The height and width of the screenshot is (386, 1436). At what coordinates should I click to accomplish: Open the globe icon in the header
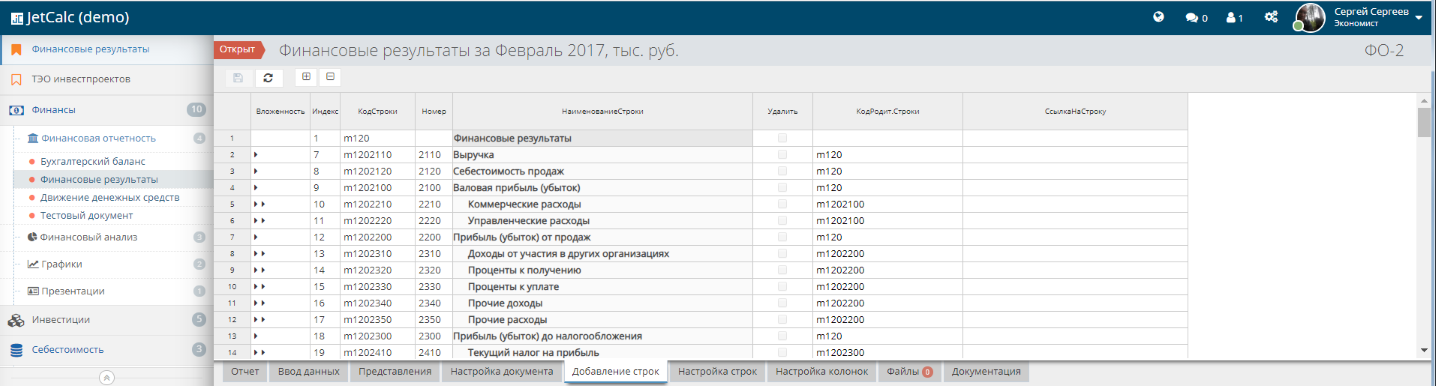click(1158, 17)
